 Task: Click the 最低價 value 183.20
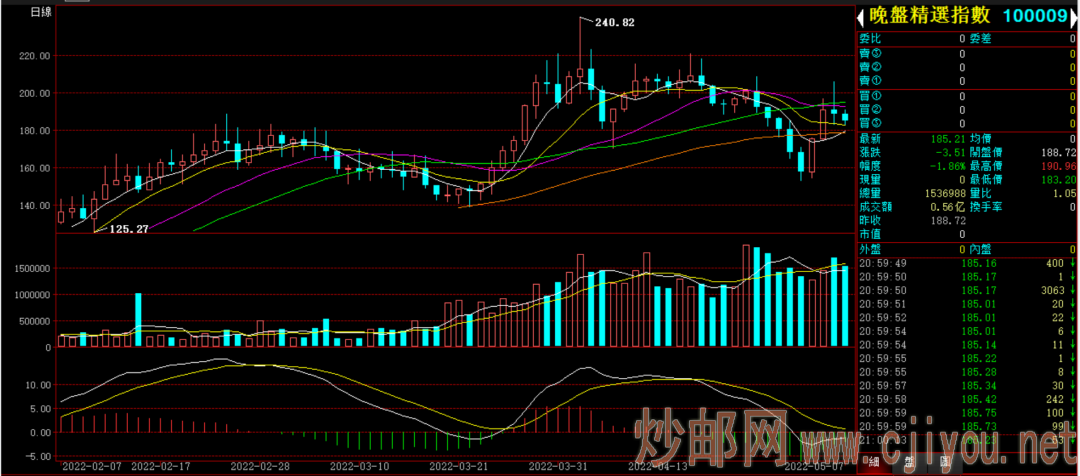tap(1055, 179)
